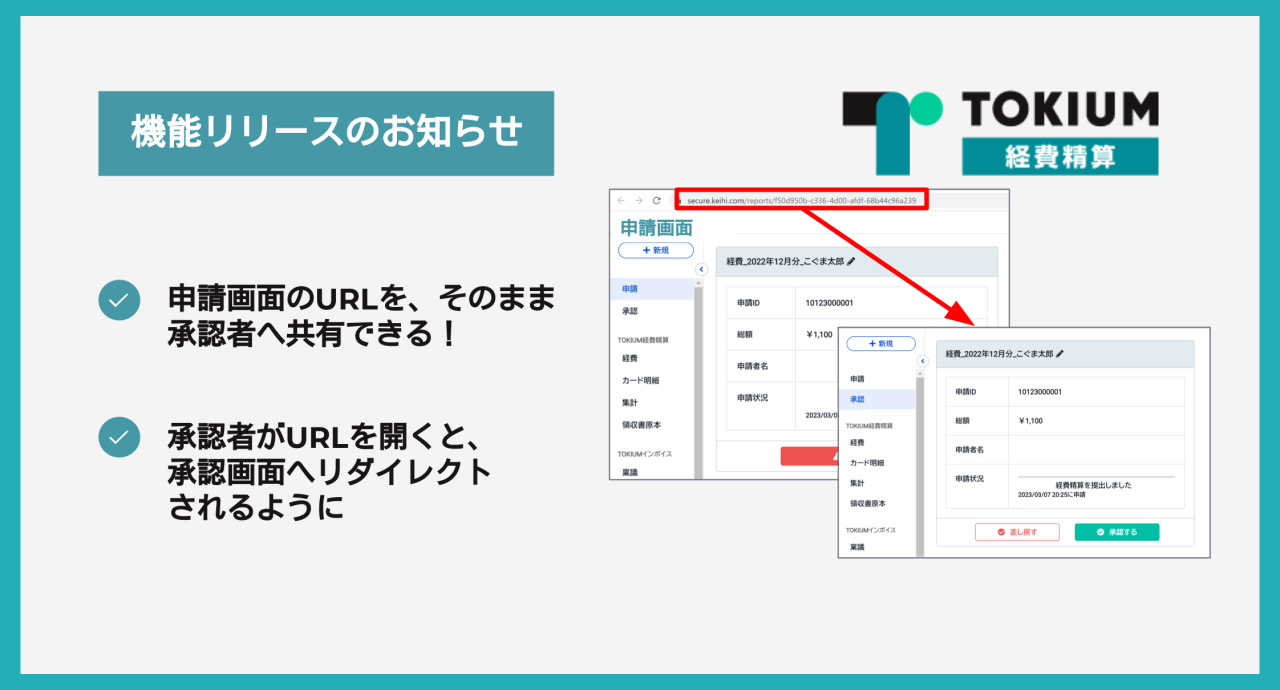Reload the page using the refresh icon
Screen dimensions: 1280x690
click(x=656, y=200)
